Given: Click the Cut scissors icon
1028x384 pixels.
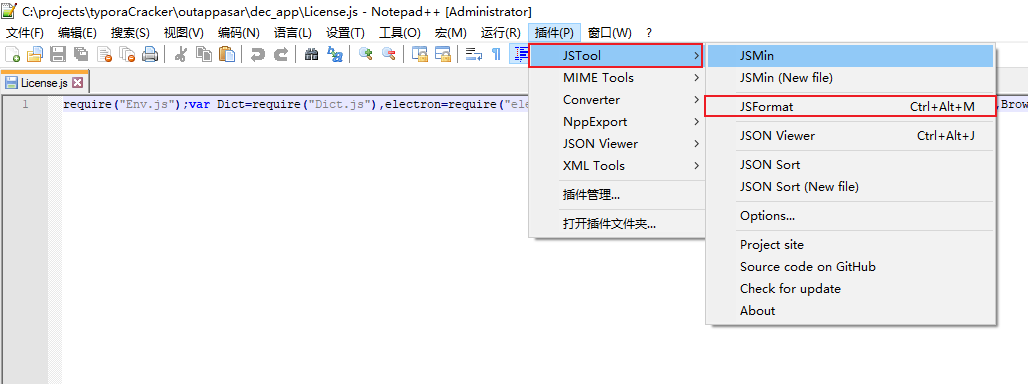Looking at the screenshot, I should click(181, 54).
